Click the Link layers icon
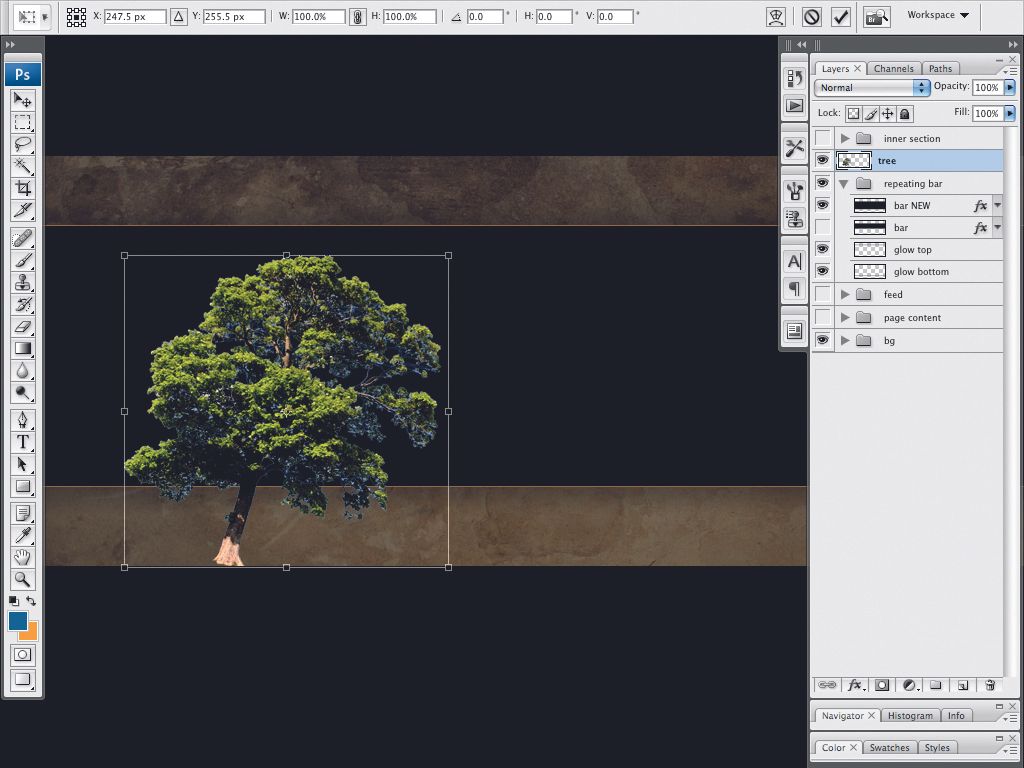The width and height of the screenshot is (1024, 768). (827, 685)
